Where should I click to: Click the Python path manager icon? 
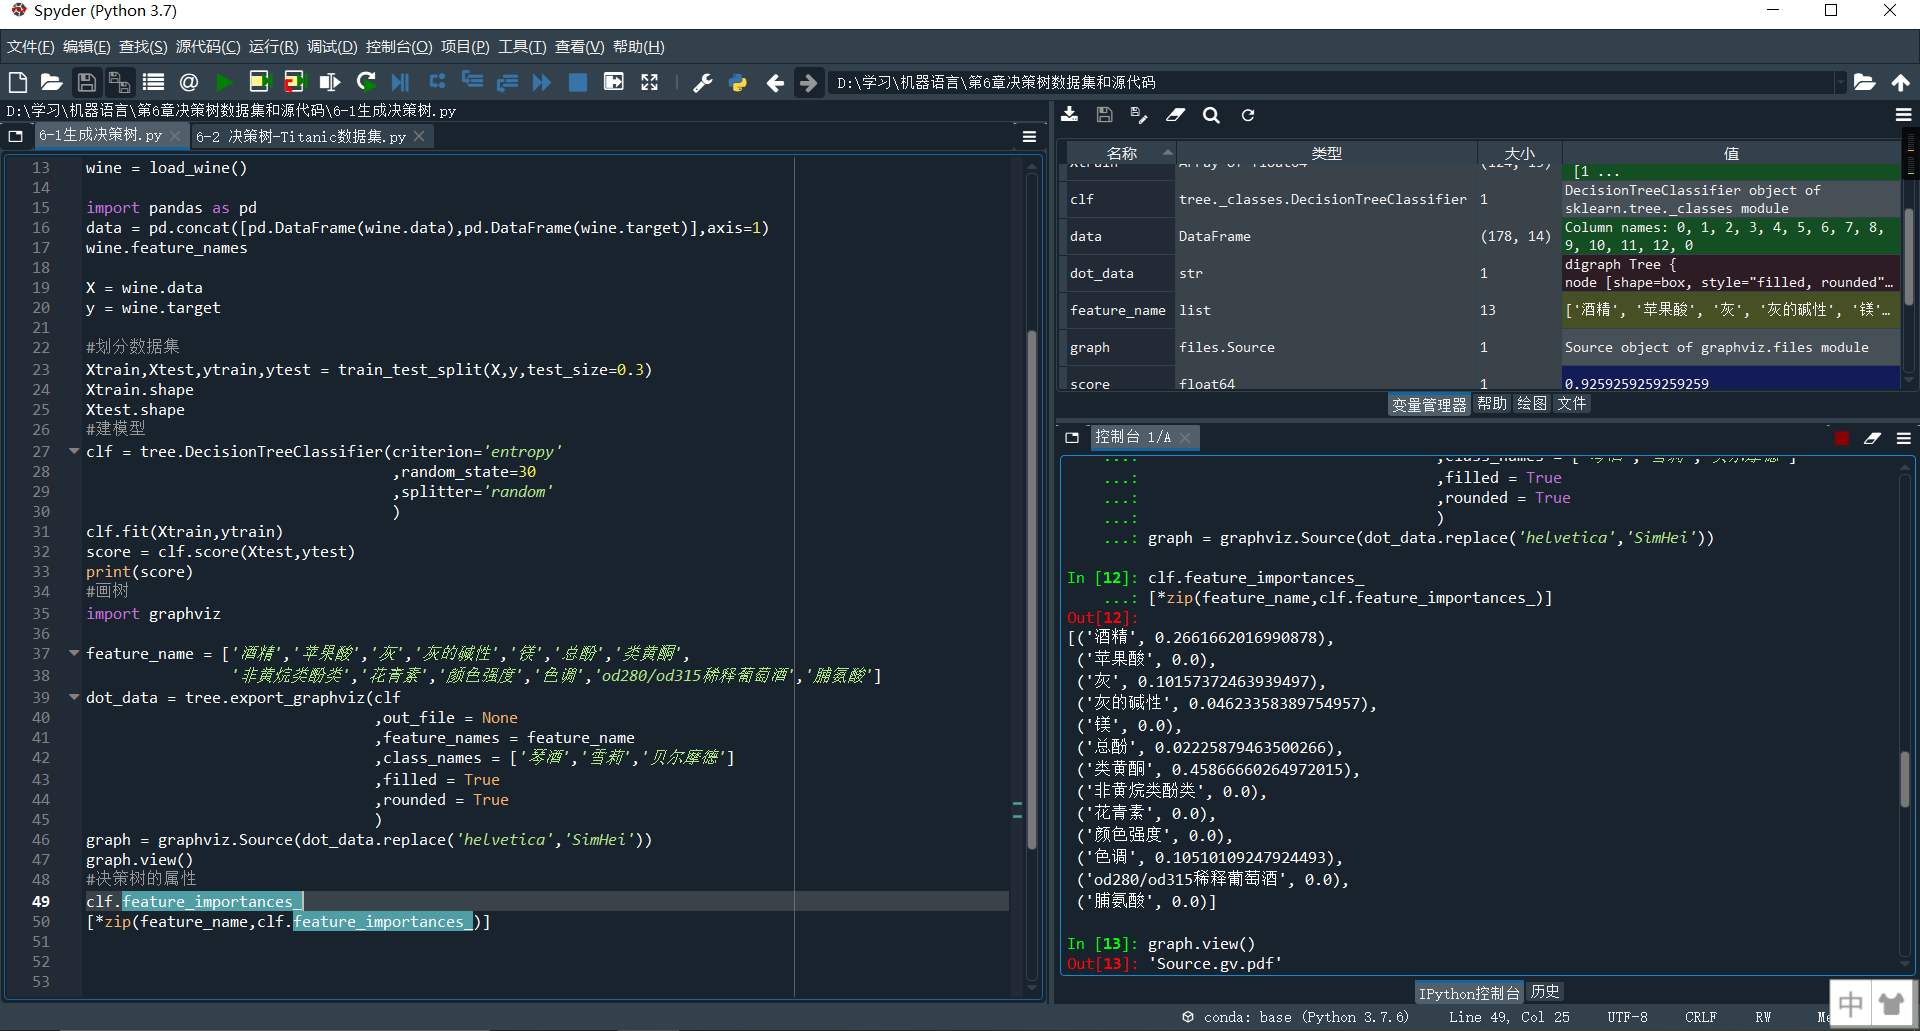738,82
